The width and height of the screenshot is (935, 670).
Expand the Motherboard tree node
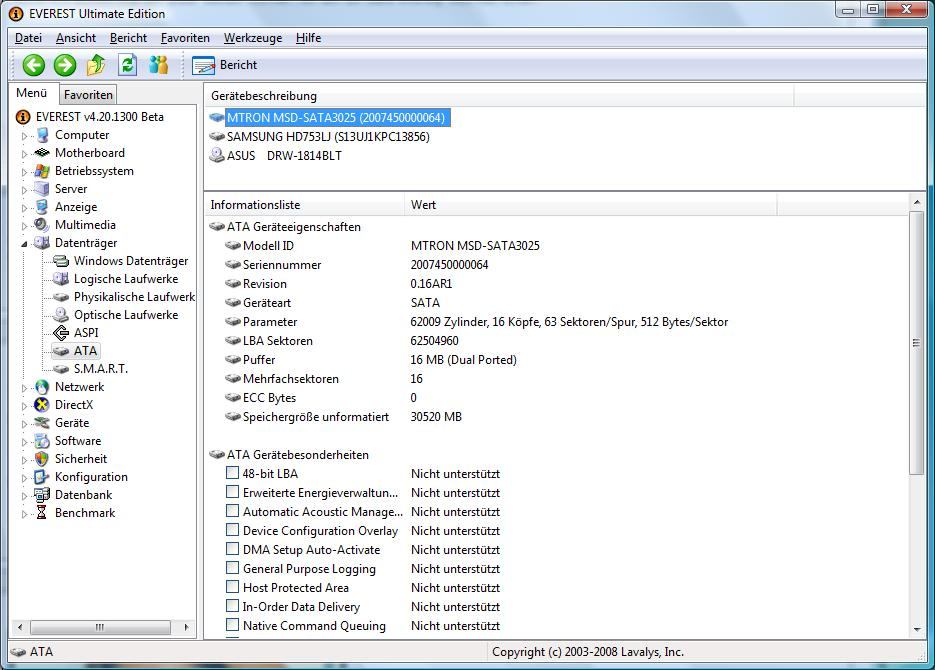[x=24, y=154]
